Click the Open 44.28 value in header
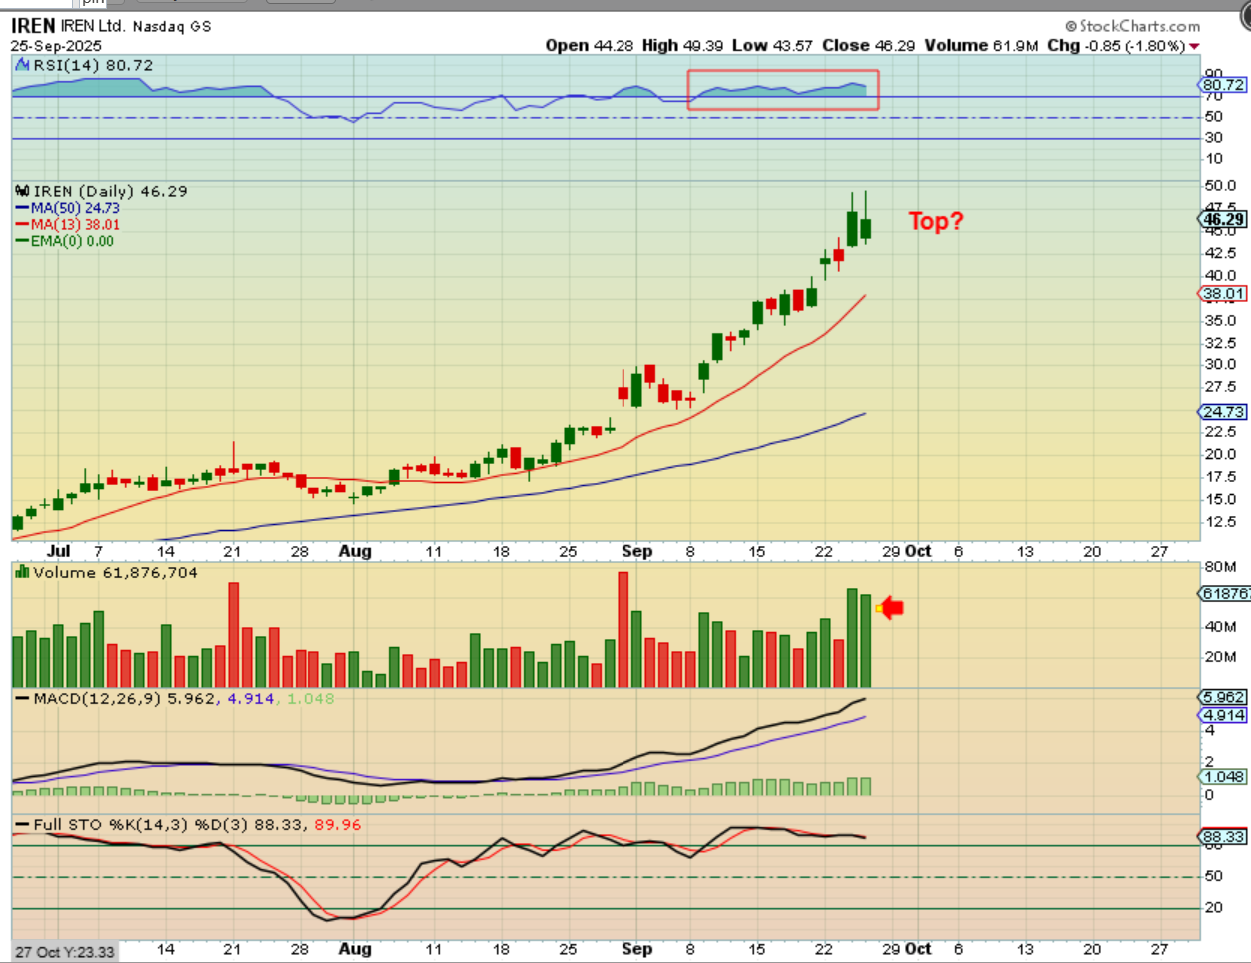The width and height of the screenshot is (1251, 963). pos(591,46)
